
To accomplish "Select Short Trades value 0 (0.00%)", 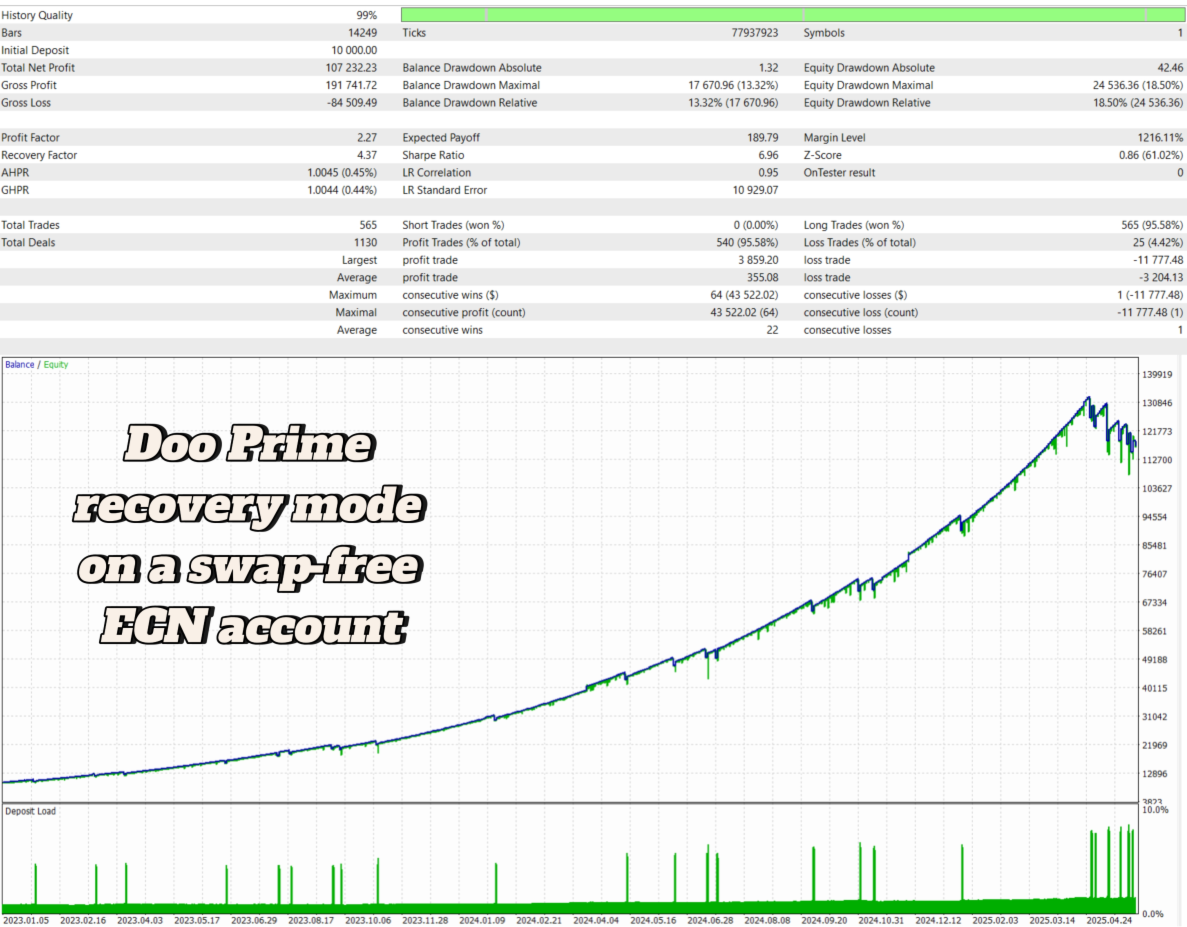I will (x=756, y=224).
